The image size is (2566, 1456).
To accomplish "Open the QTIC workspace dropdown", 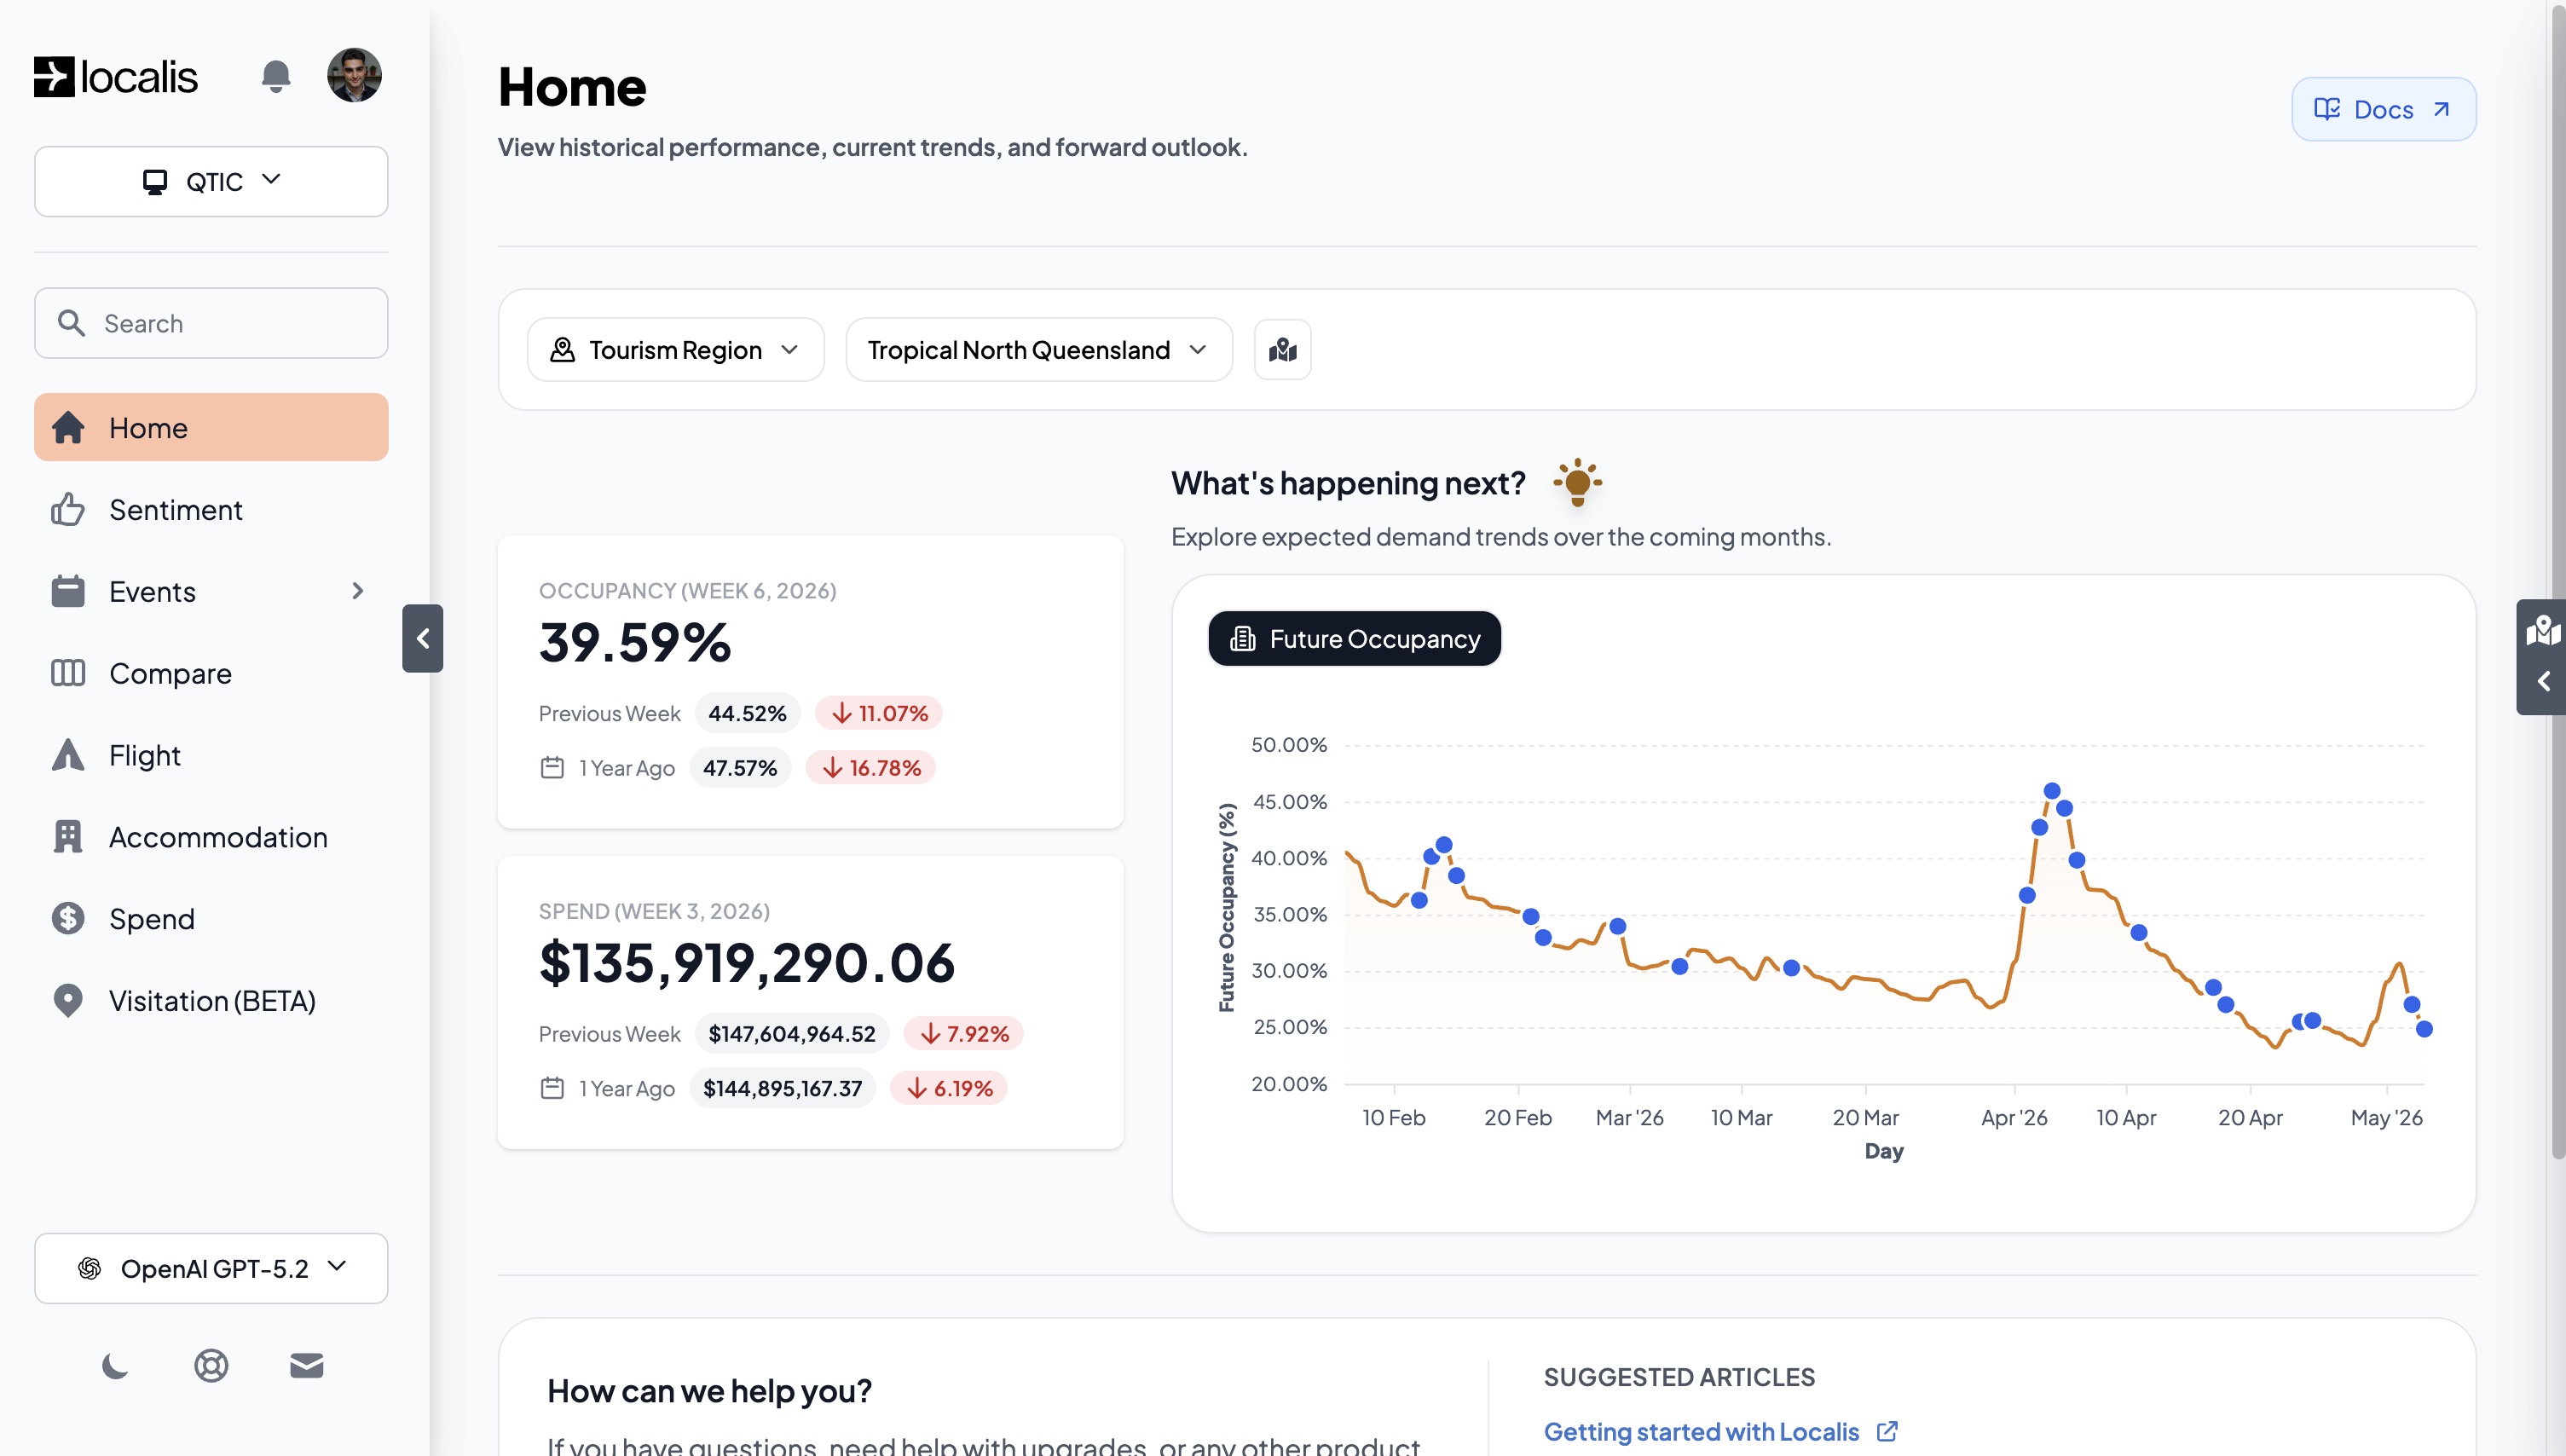I will [x=211, y=181].
